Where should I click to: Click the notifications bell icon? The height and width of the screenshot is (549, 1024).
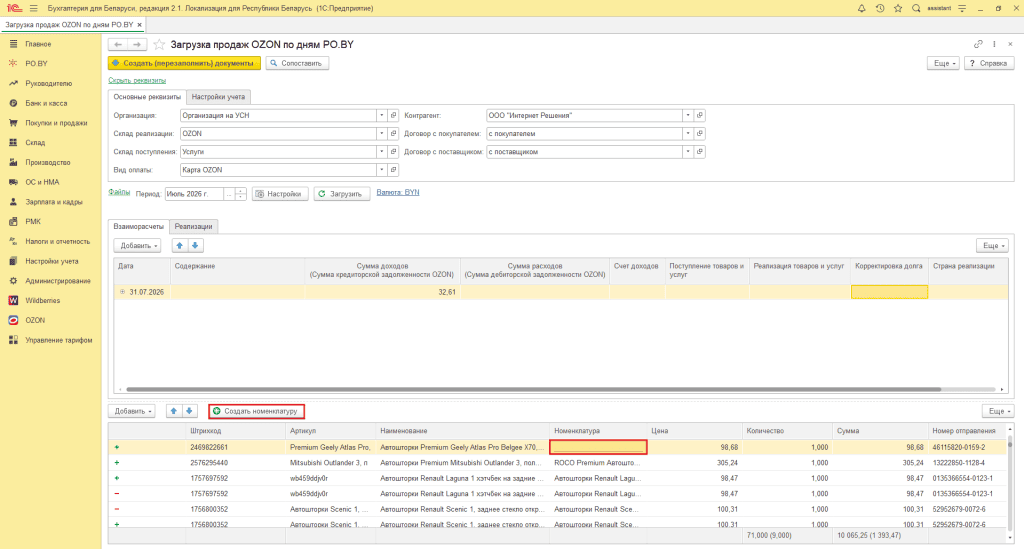point(861,8)
